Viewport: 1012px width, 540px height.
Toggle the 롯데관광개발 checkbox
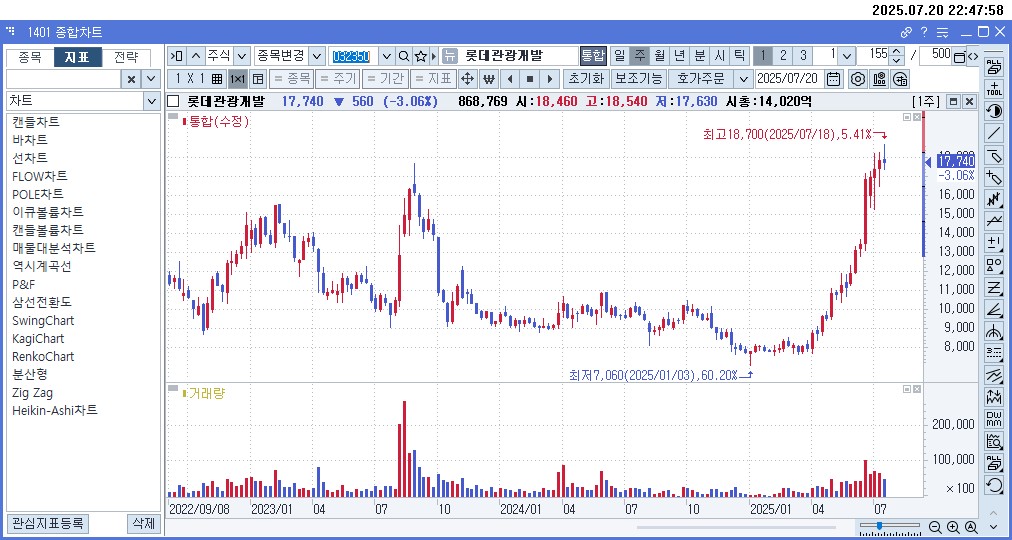(173, 101)
